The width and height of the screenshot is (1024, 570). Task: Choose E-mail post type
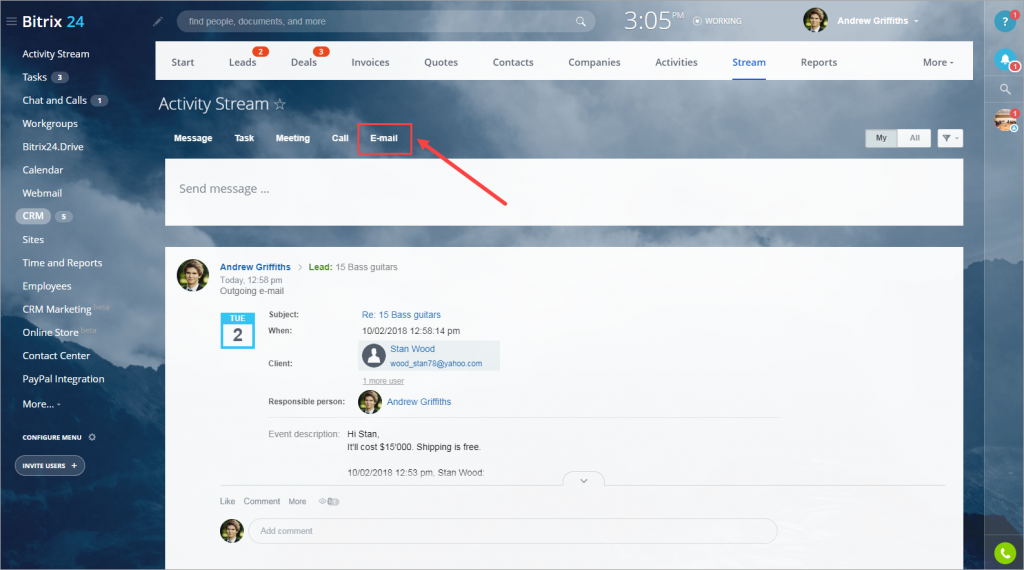tap(384, 138)
